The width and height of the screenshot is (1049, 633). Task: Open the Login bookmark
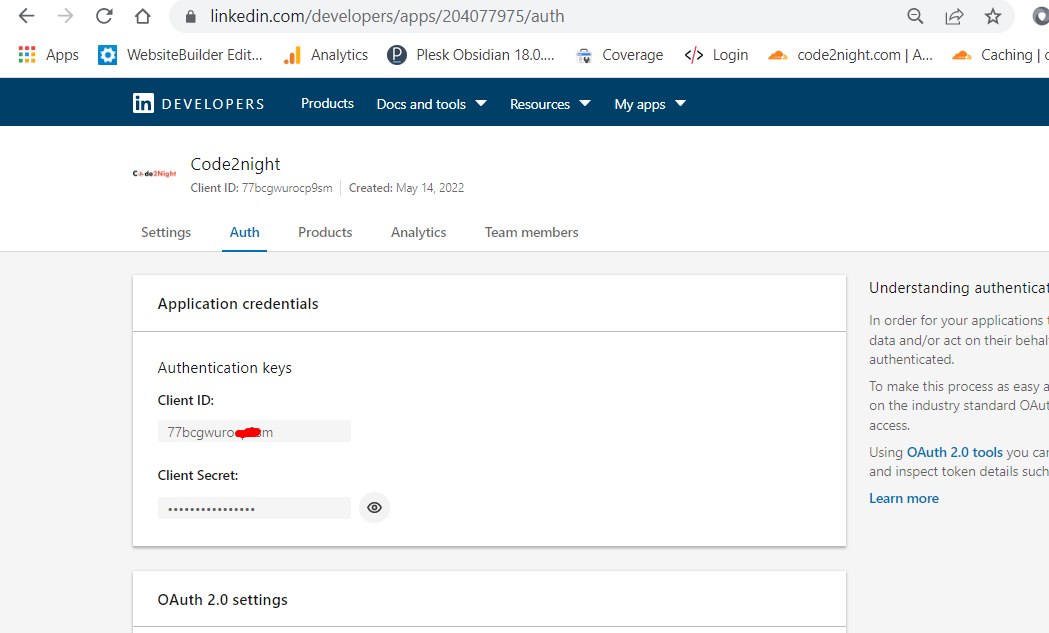coord(716,55)
